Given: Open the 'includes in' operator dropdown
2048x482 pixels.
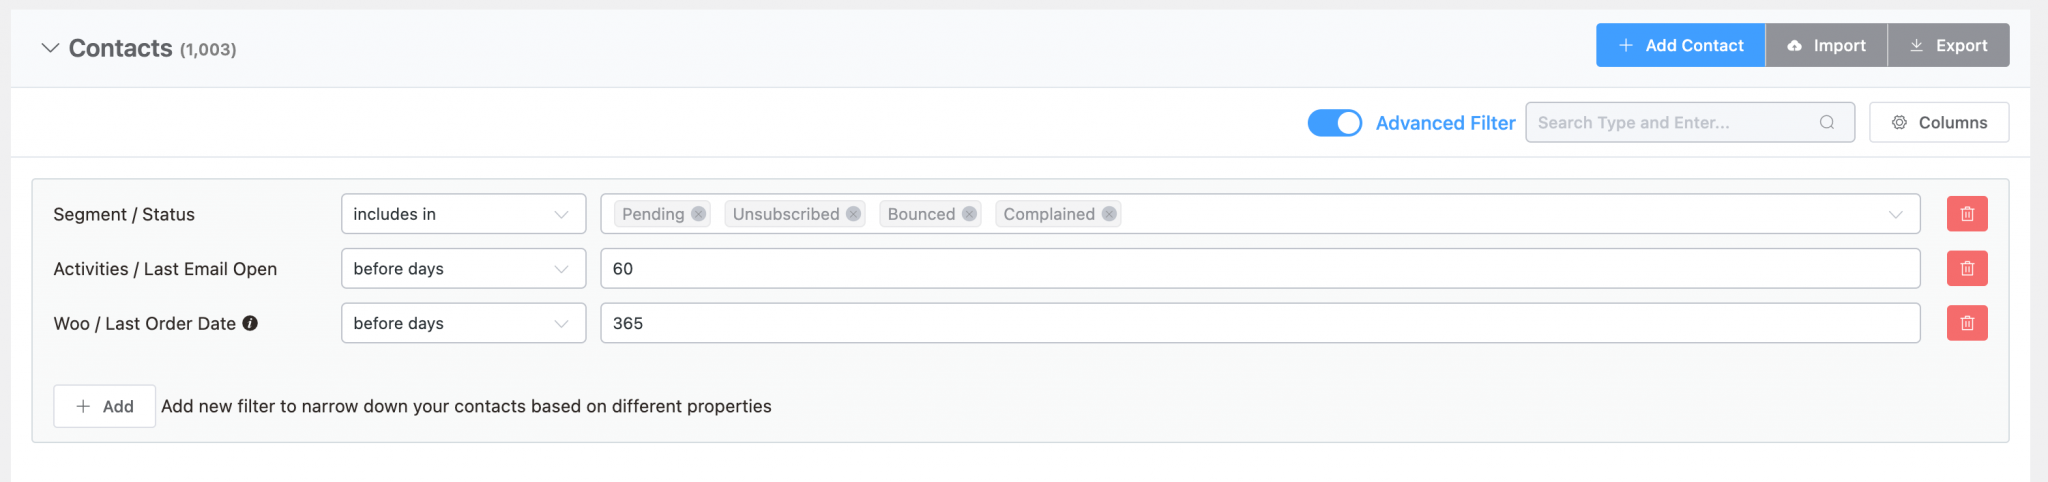Looking at the screenshot, I should (x=463, y=214).
